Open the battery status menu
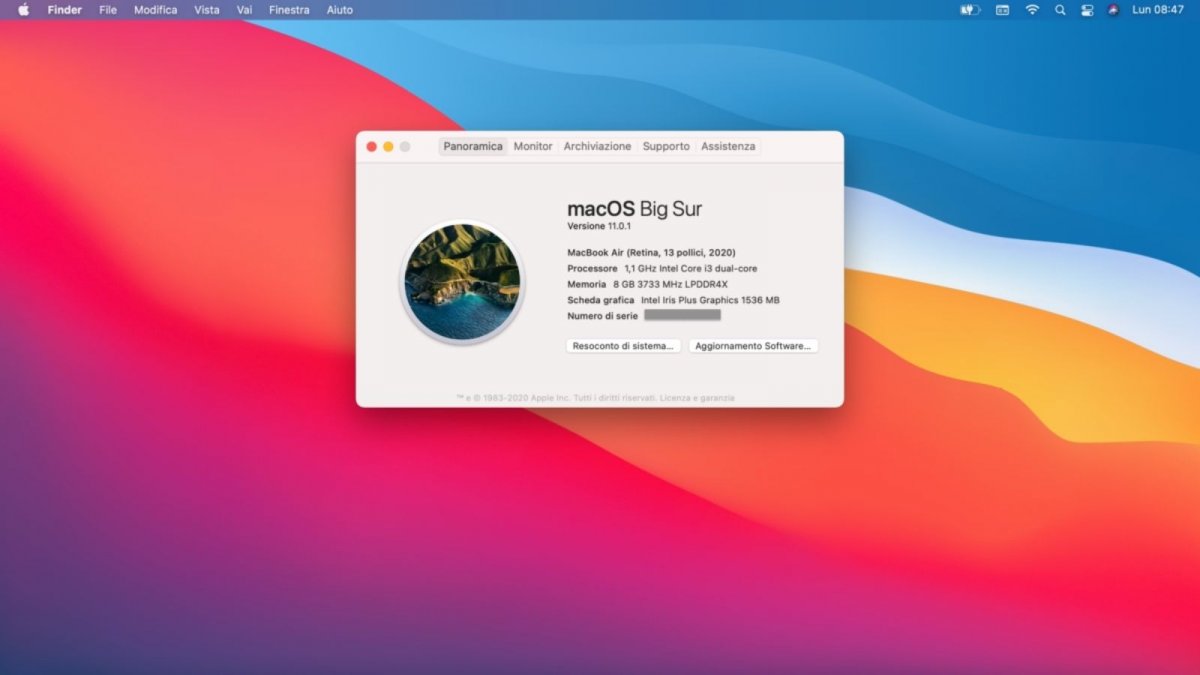Screen dimensions: 1200x675 [968, 9]
